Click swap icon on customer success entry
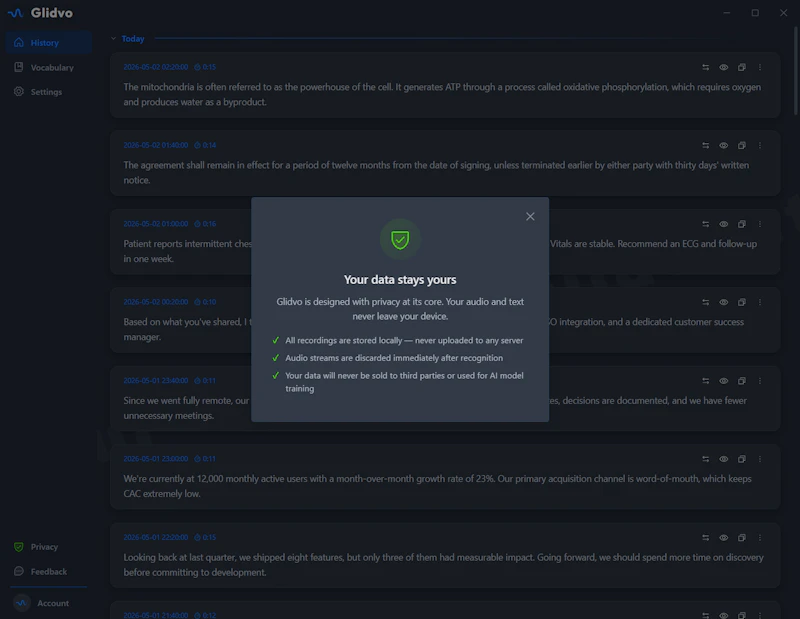This screenshot has width=800, height=619. [705, 302]
